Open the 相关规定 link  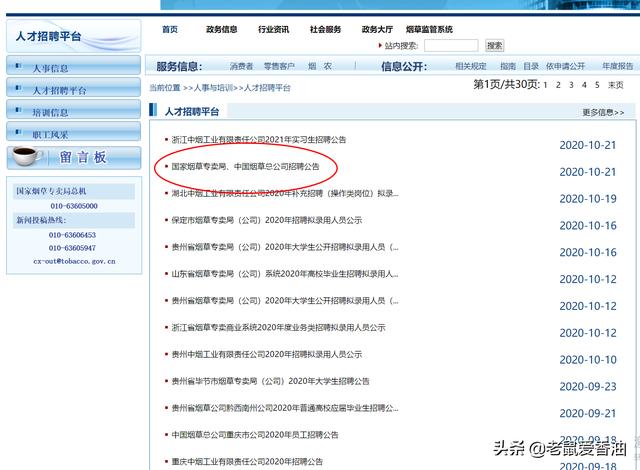click(471, 66)
